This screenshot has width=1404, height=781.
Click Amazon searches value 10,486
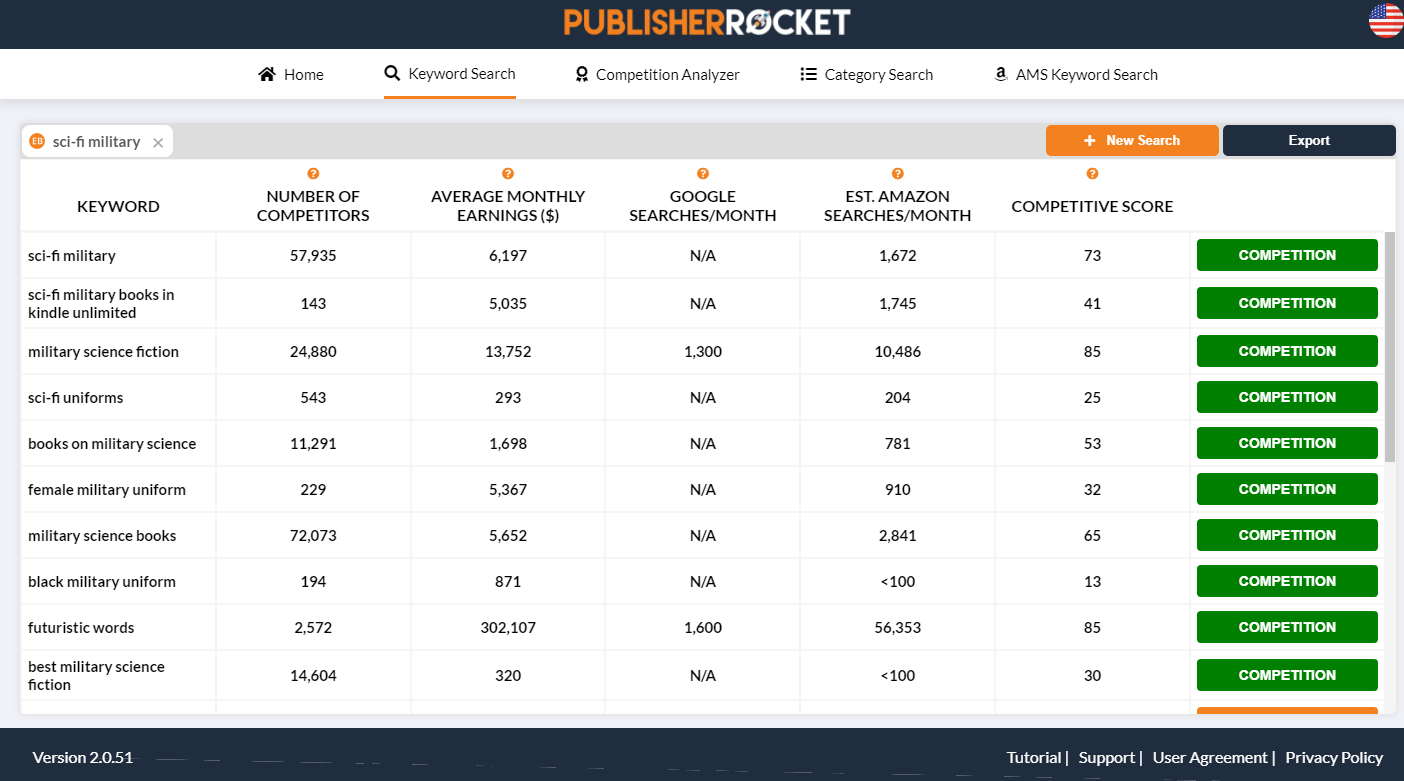pos(898,351)
